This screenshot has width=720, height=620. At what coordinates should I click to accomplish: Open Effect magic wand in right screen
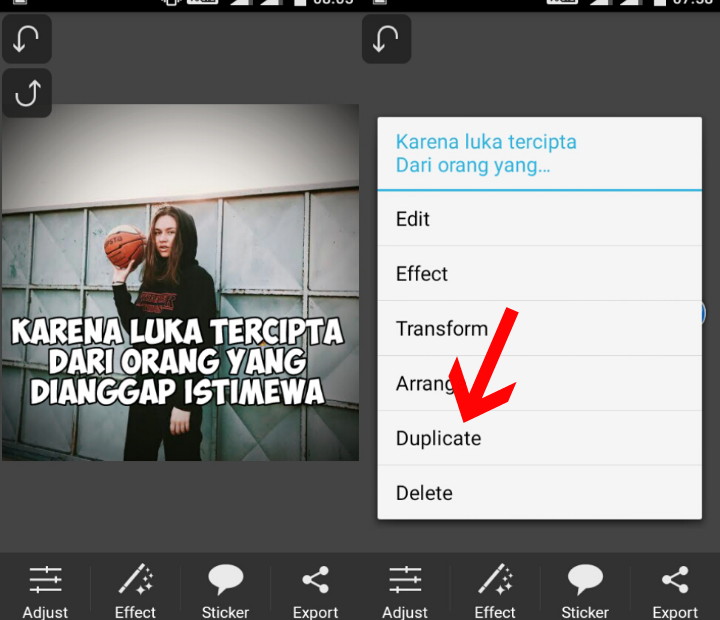pos(495,592)
